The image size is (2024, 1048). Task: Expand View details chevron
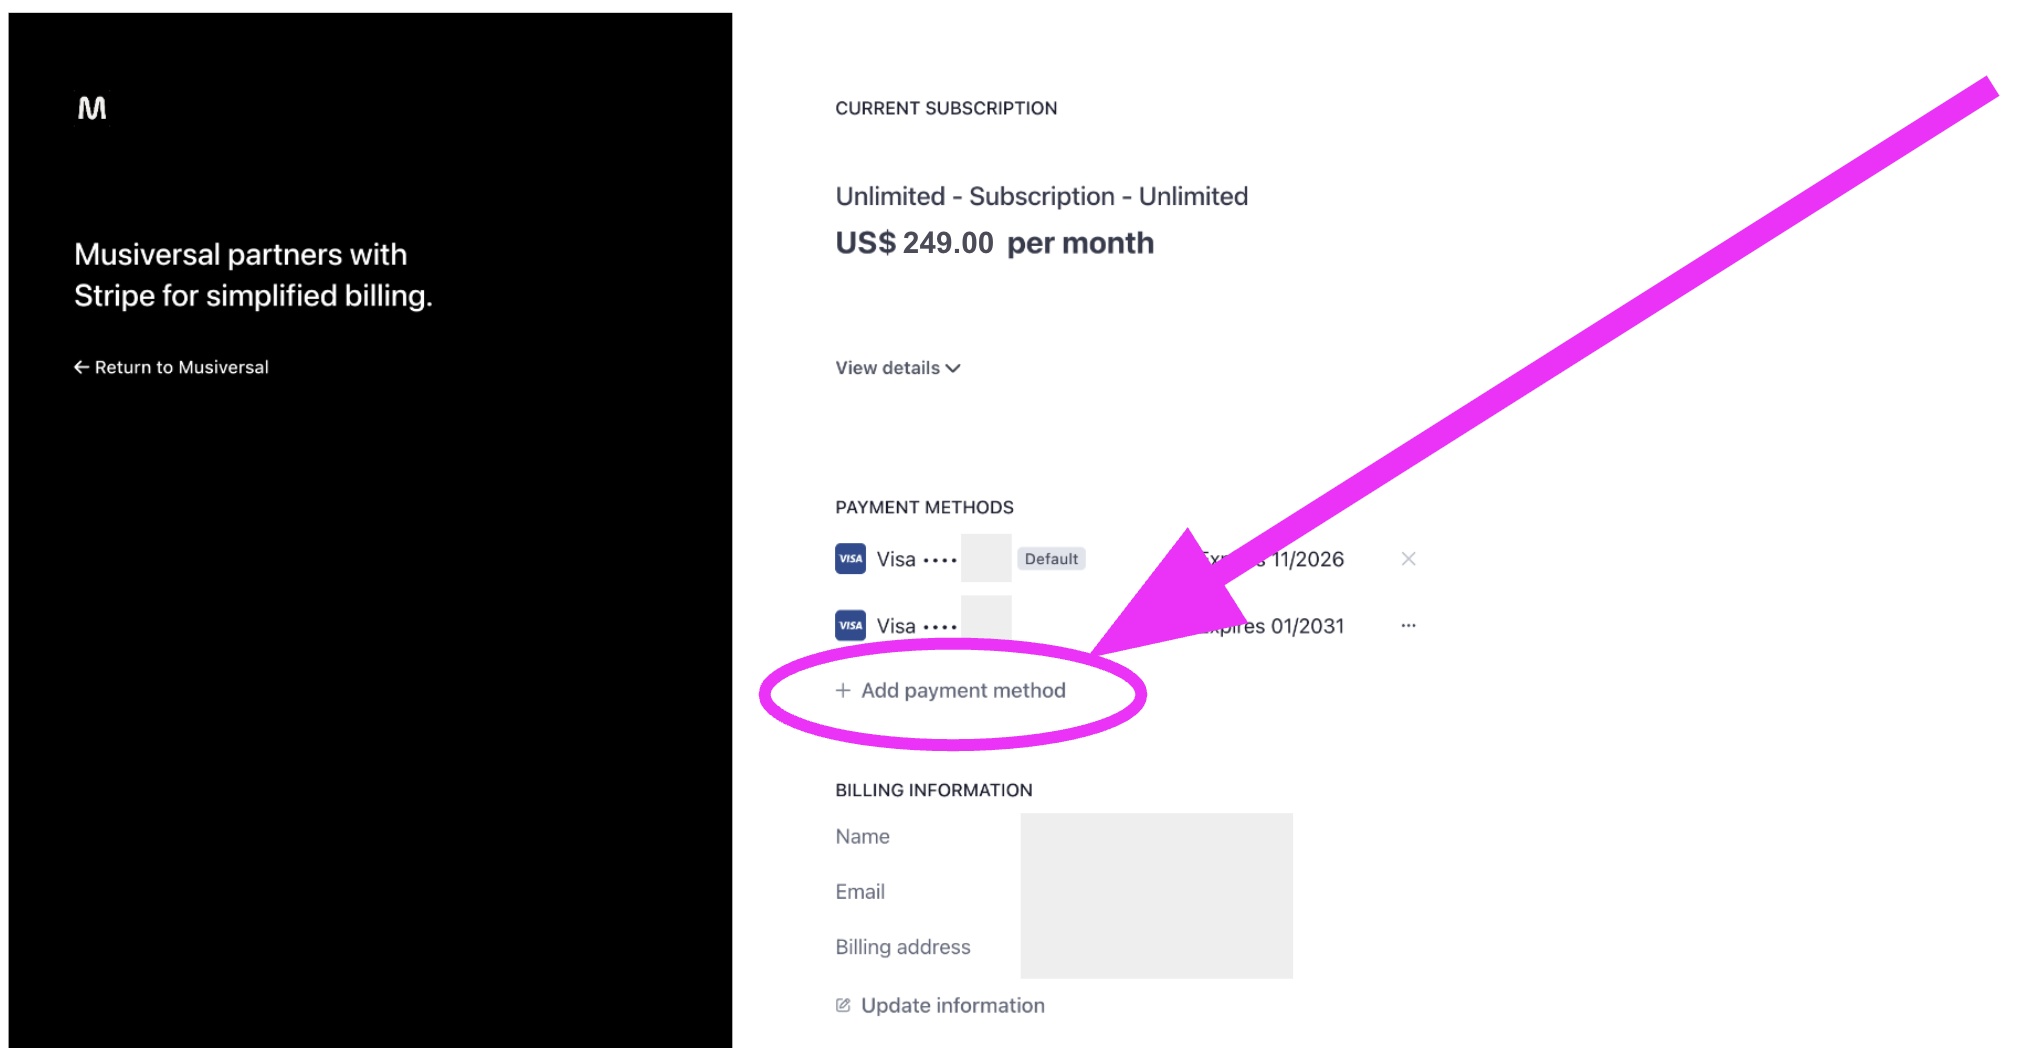[x=954, y=368]
